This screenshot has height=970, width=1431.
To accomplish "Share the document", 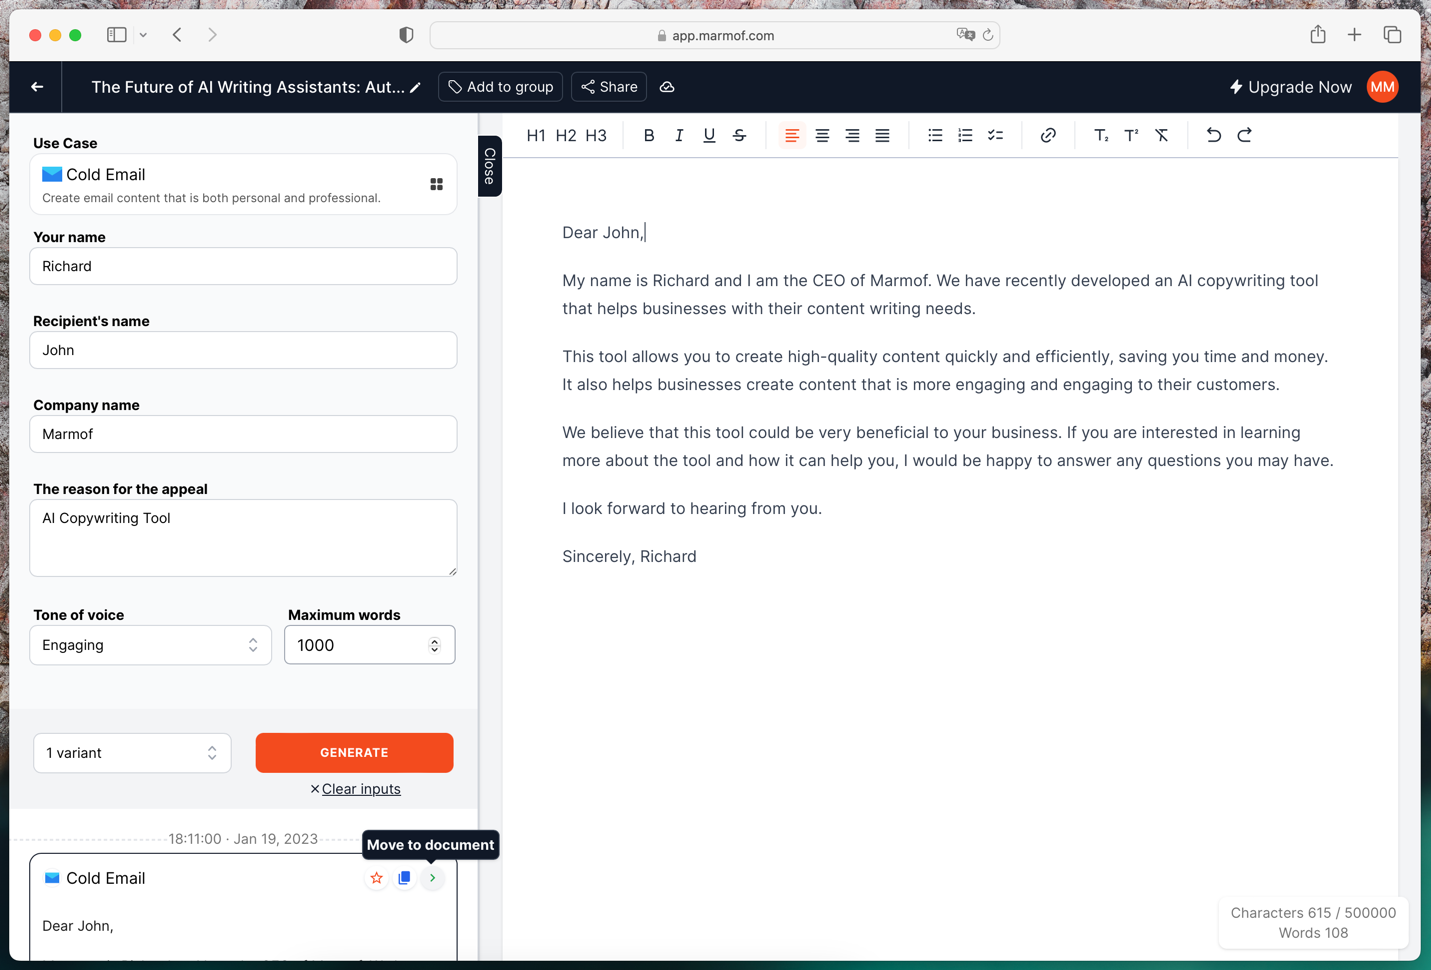I will [609, 87].
